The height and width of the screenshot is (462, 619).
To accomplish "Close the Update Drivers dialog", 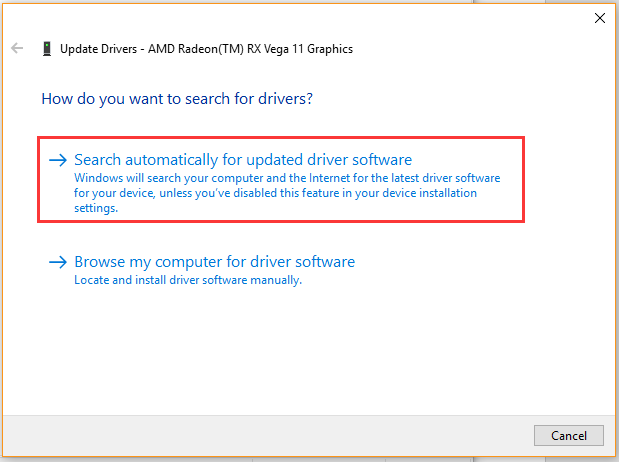I will tap(600, 18).
